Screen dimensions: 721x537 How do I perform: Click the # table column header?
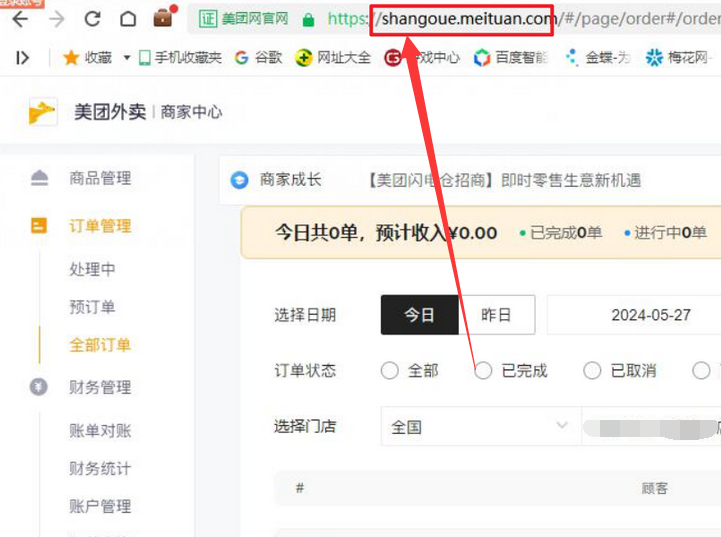click(300, 488)
